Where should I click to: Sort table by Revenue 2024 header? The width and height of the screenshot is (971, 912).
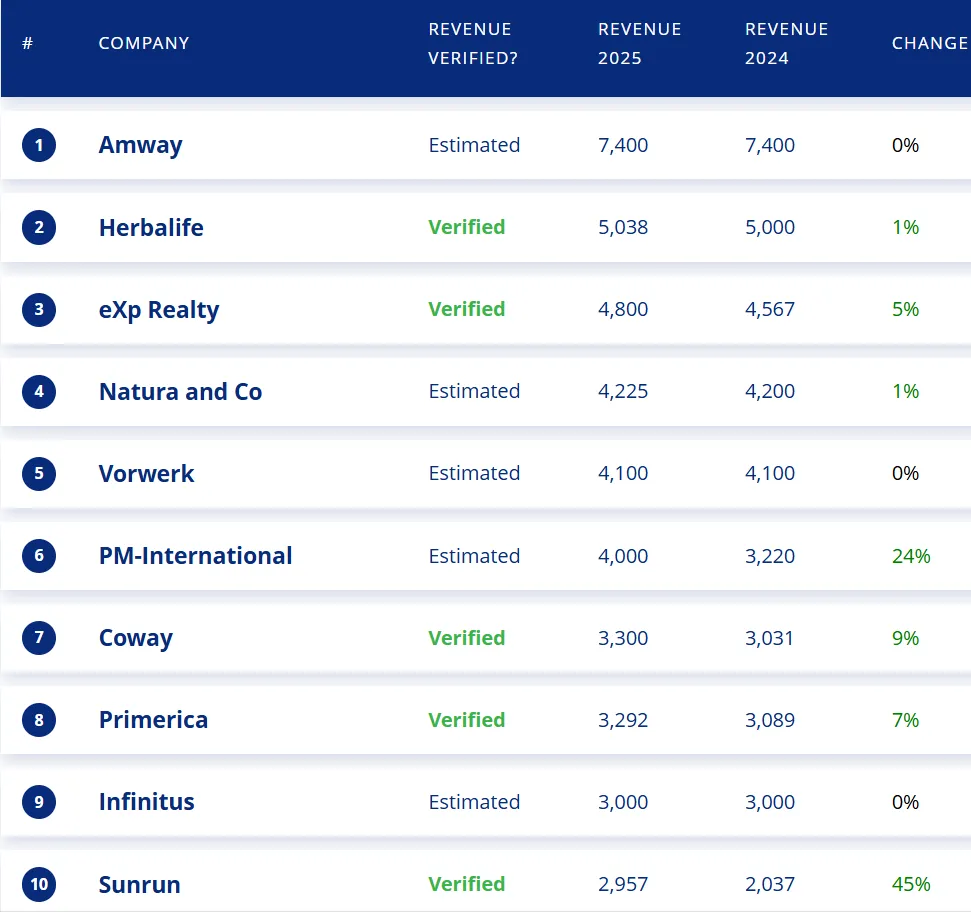[x=786, y=43]
